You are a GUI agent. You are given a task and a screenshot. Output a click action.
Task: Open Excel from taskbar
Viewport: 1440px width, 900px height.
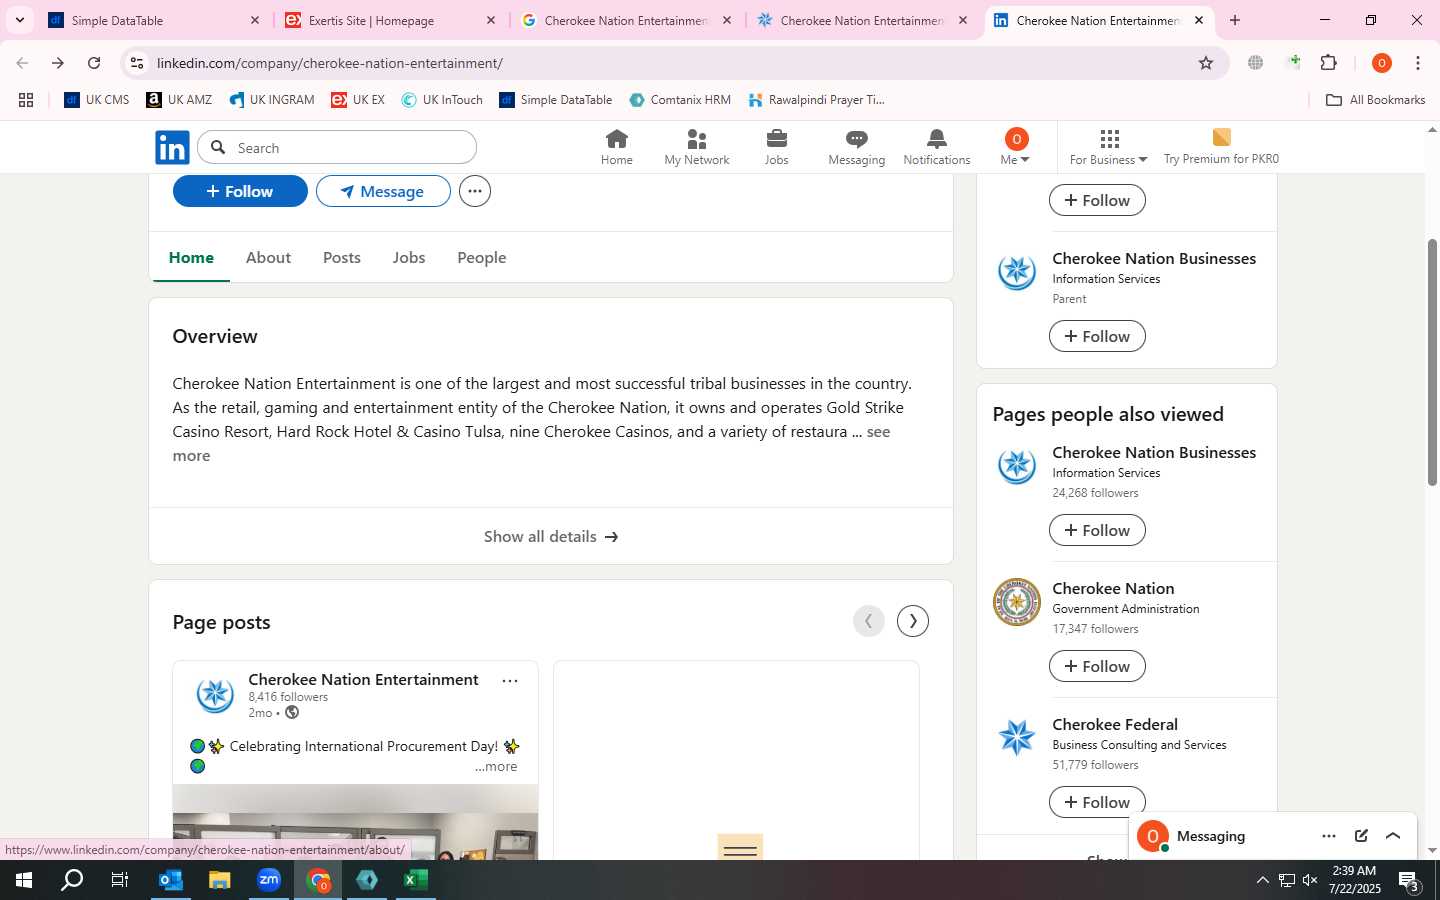point(416,880)
